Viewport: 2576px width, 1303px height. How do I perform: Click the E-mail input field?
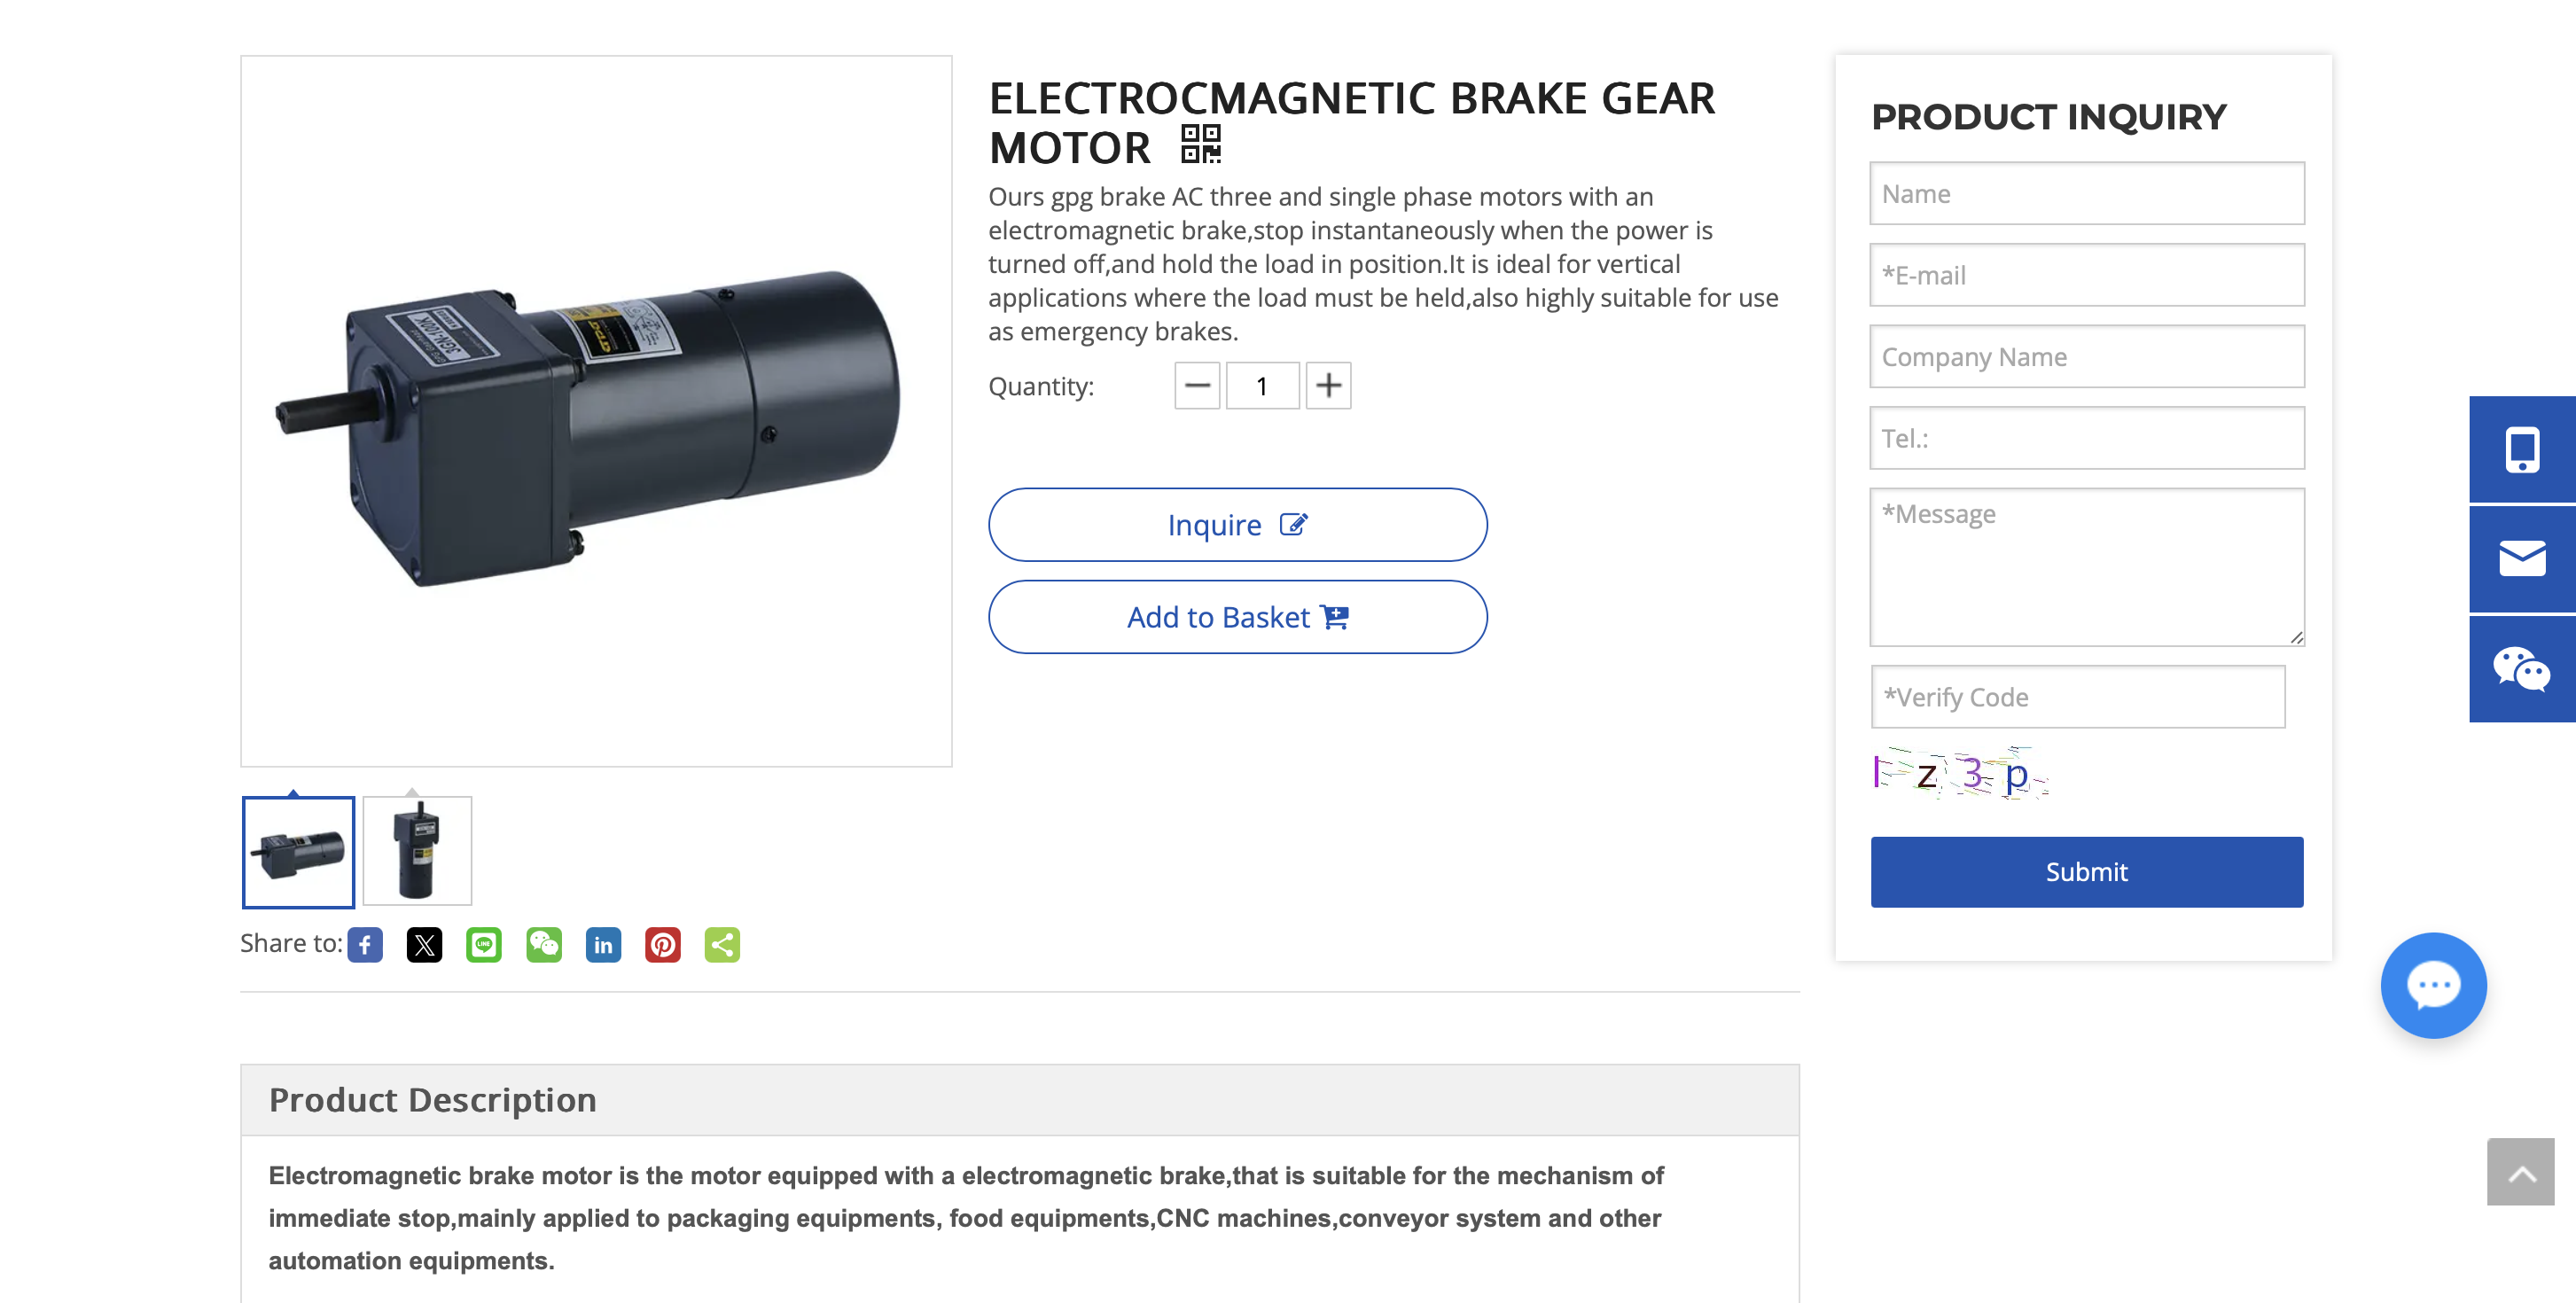pyautogui.click(x=2086, y=275)
